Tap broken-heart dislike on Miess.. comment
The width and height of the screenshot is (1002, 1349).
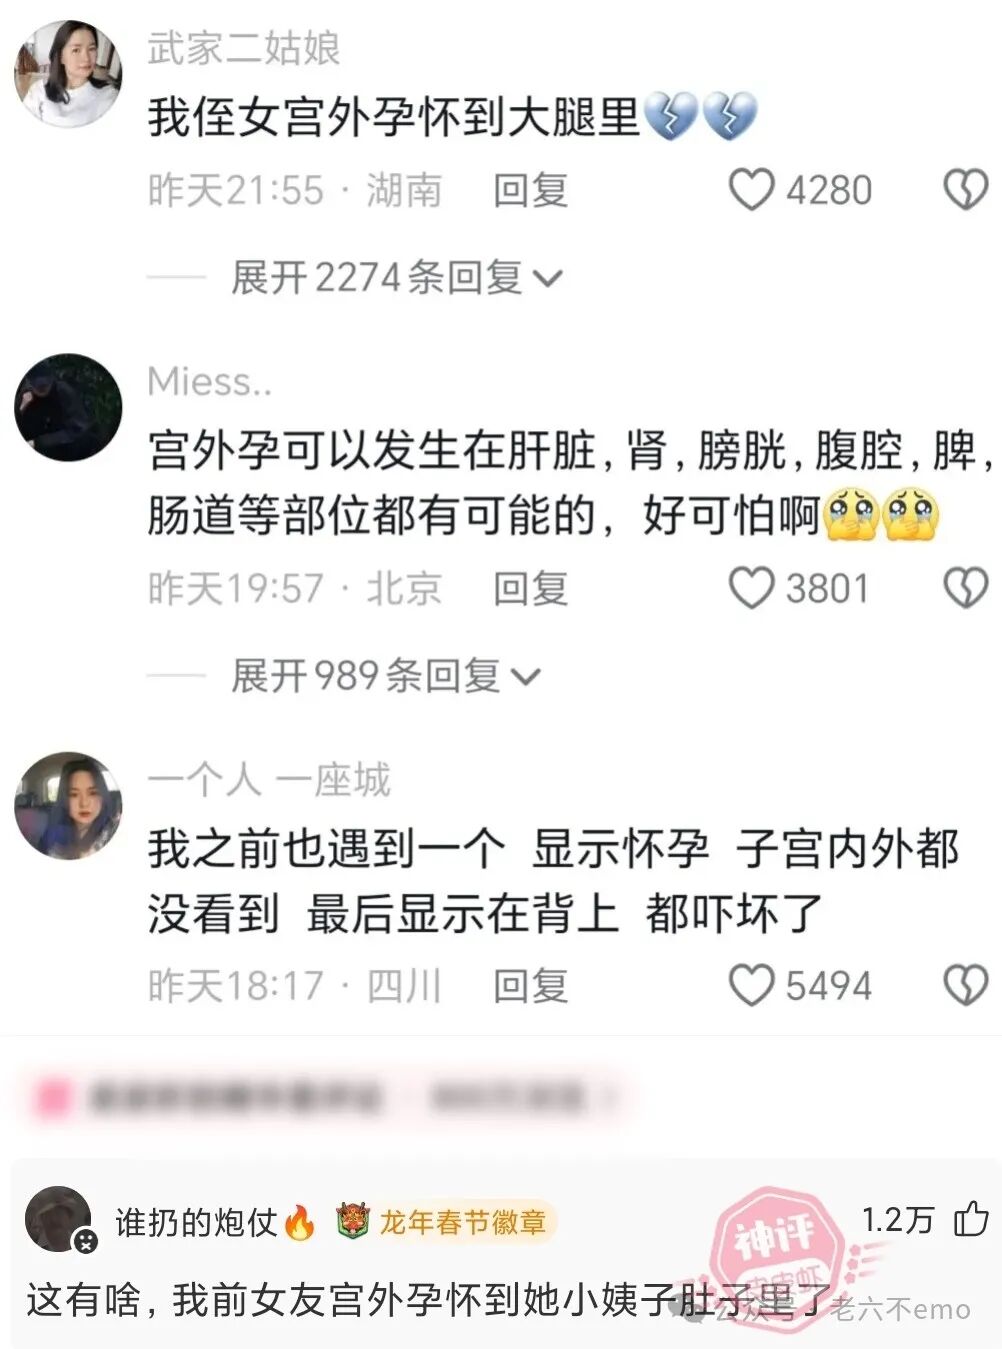click(966, 588)
